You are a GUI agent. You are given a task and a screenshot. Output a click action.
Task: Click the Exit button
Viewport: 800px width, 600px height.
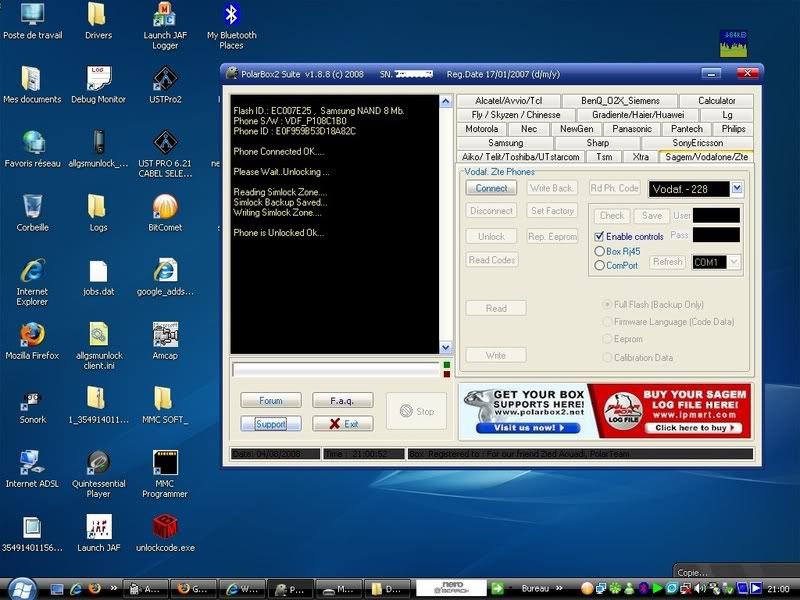(x=342, y=423)
